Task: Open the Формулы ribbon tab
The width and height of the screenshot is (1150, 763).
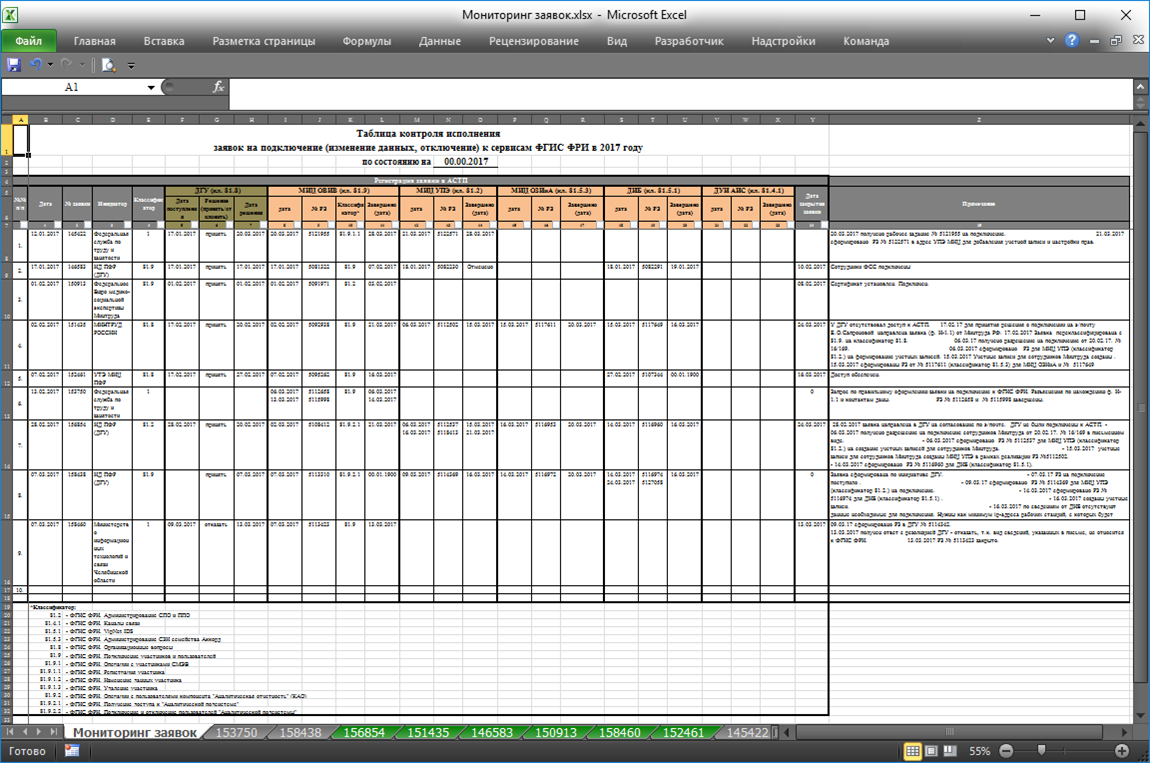Action: tap(366, 41)
